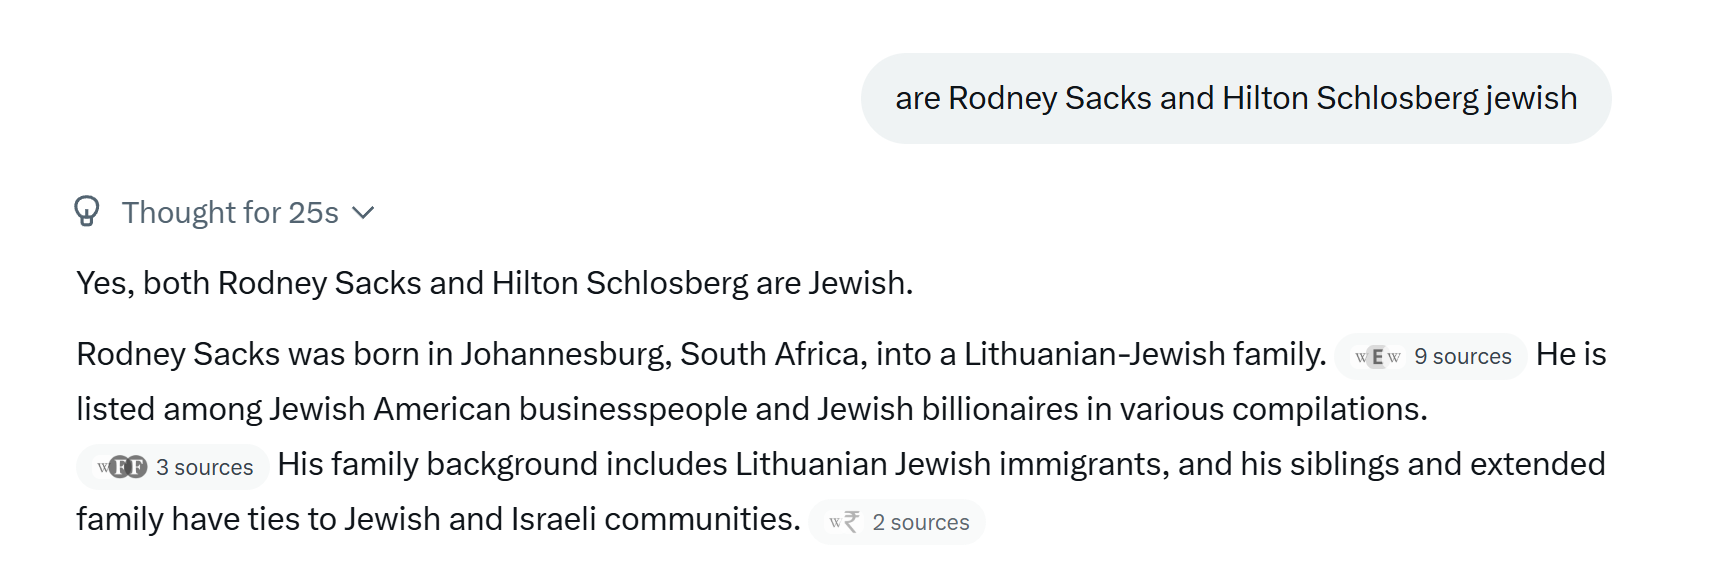This screenshot has width=1728, height=582.
Task: Click the lightbulb thinking icon
Action: 87,212
